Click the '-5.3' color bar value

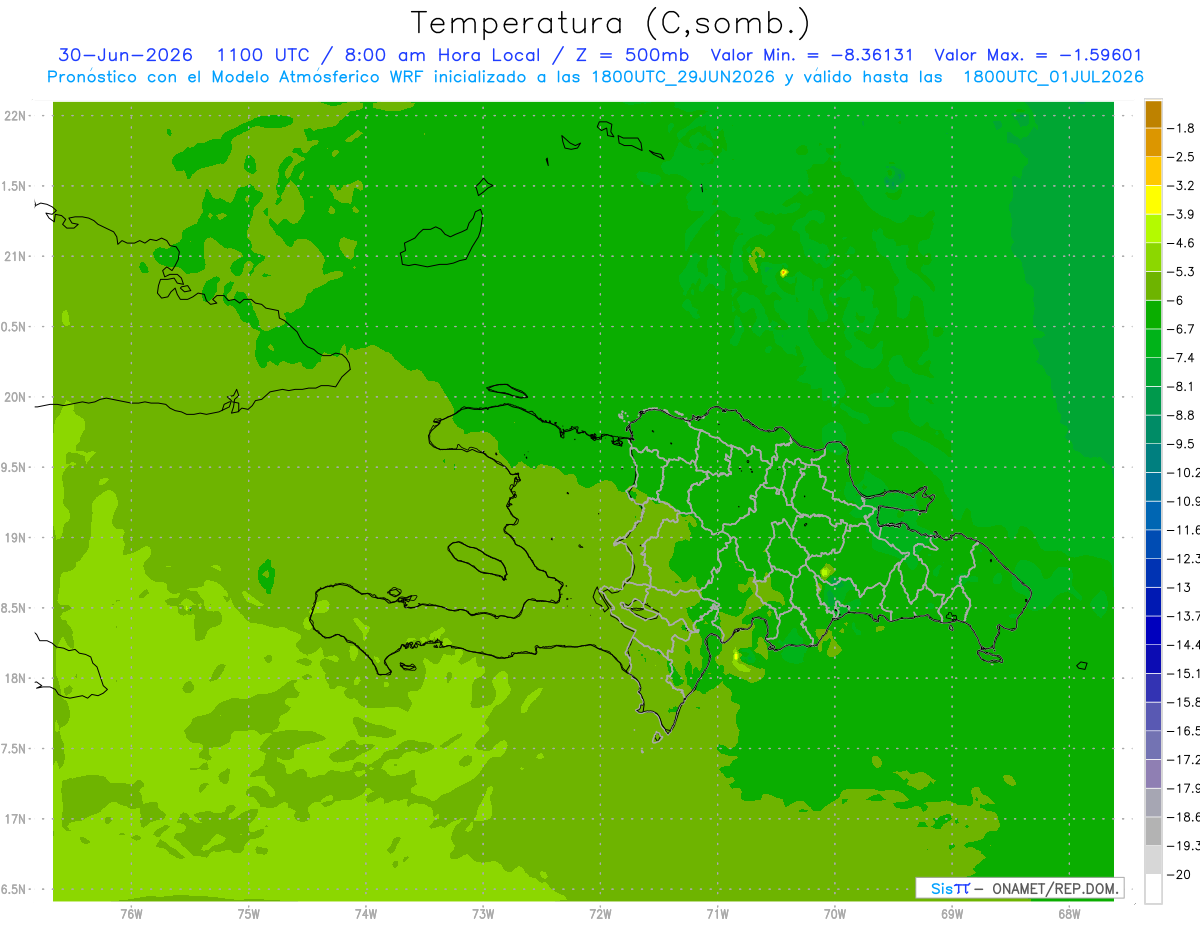(1181, 271)
